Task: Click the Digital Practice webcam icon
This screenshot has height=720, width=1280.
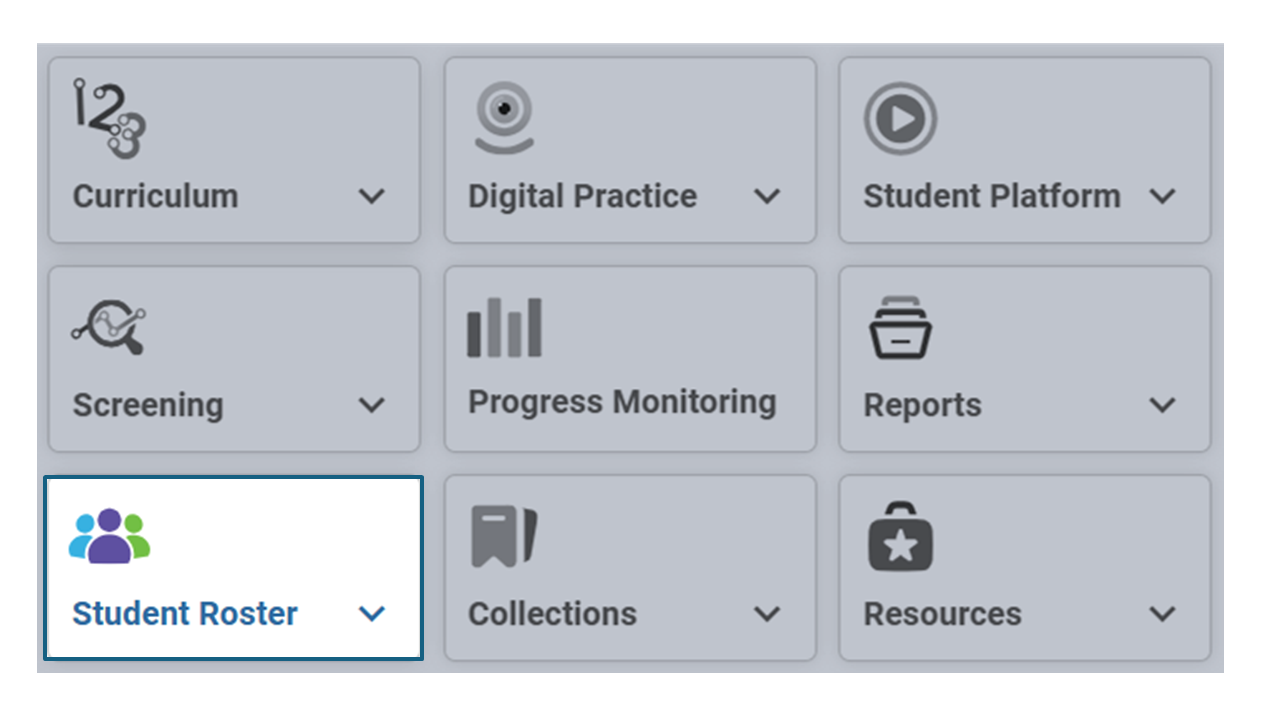Action: tap(504, 118)
